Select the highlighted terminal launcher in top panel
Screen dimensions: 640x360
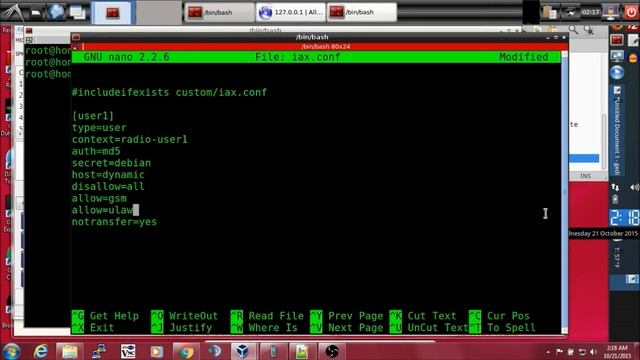point(113,12)
